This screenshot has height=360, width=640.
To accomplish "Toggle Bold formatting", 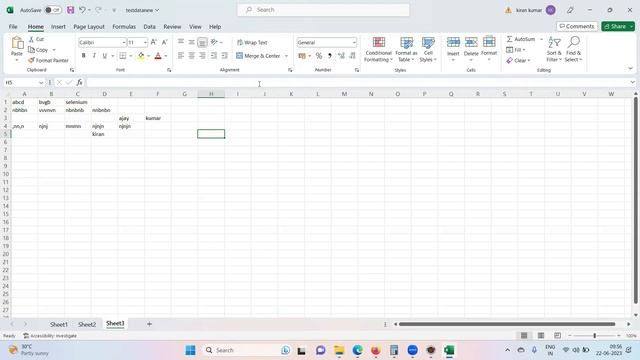I will (x=84, y=56).
